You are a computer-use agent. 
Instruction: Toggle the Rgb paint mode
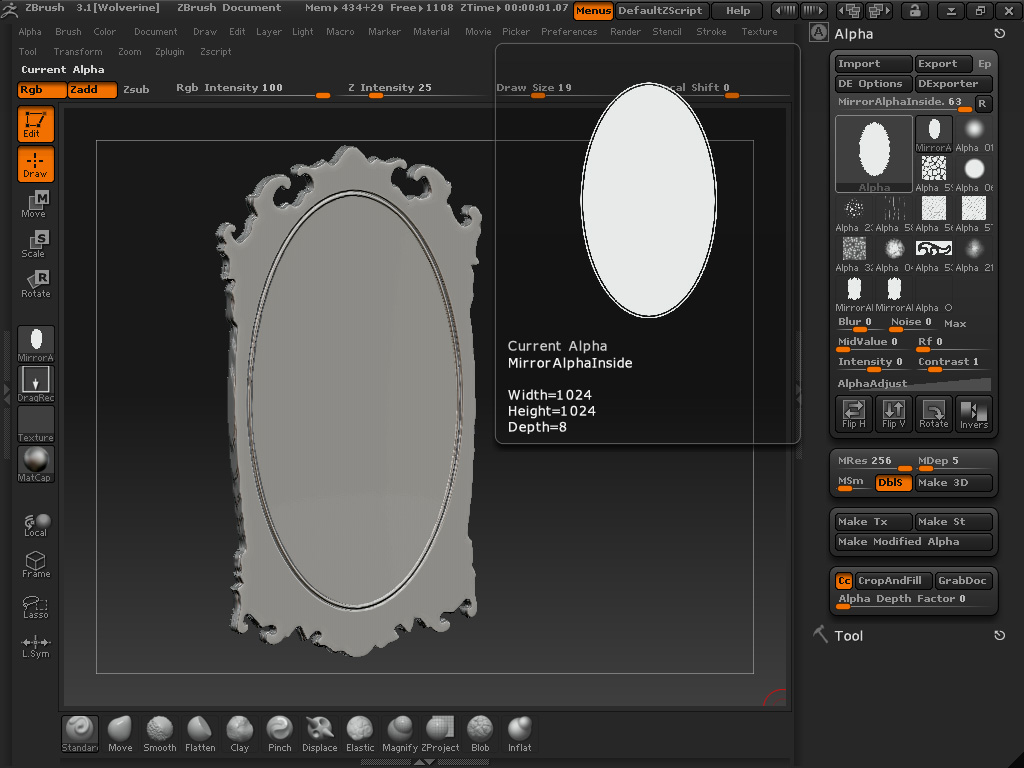pyautogui.click(x=42, y=89)
